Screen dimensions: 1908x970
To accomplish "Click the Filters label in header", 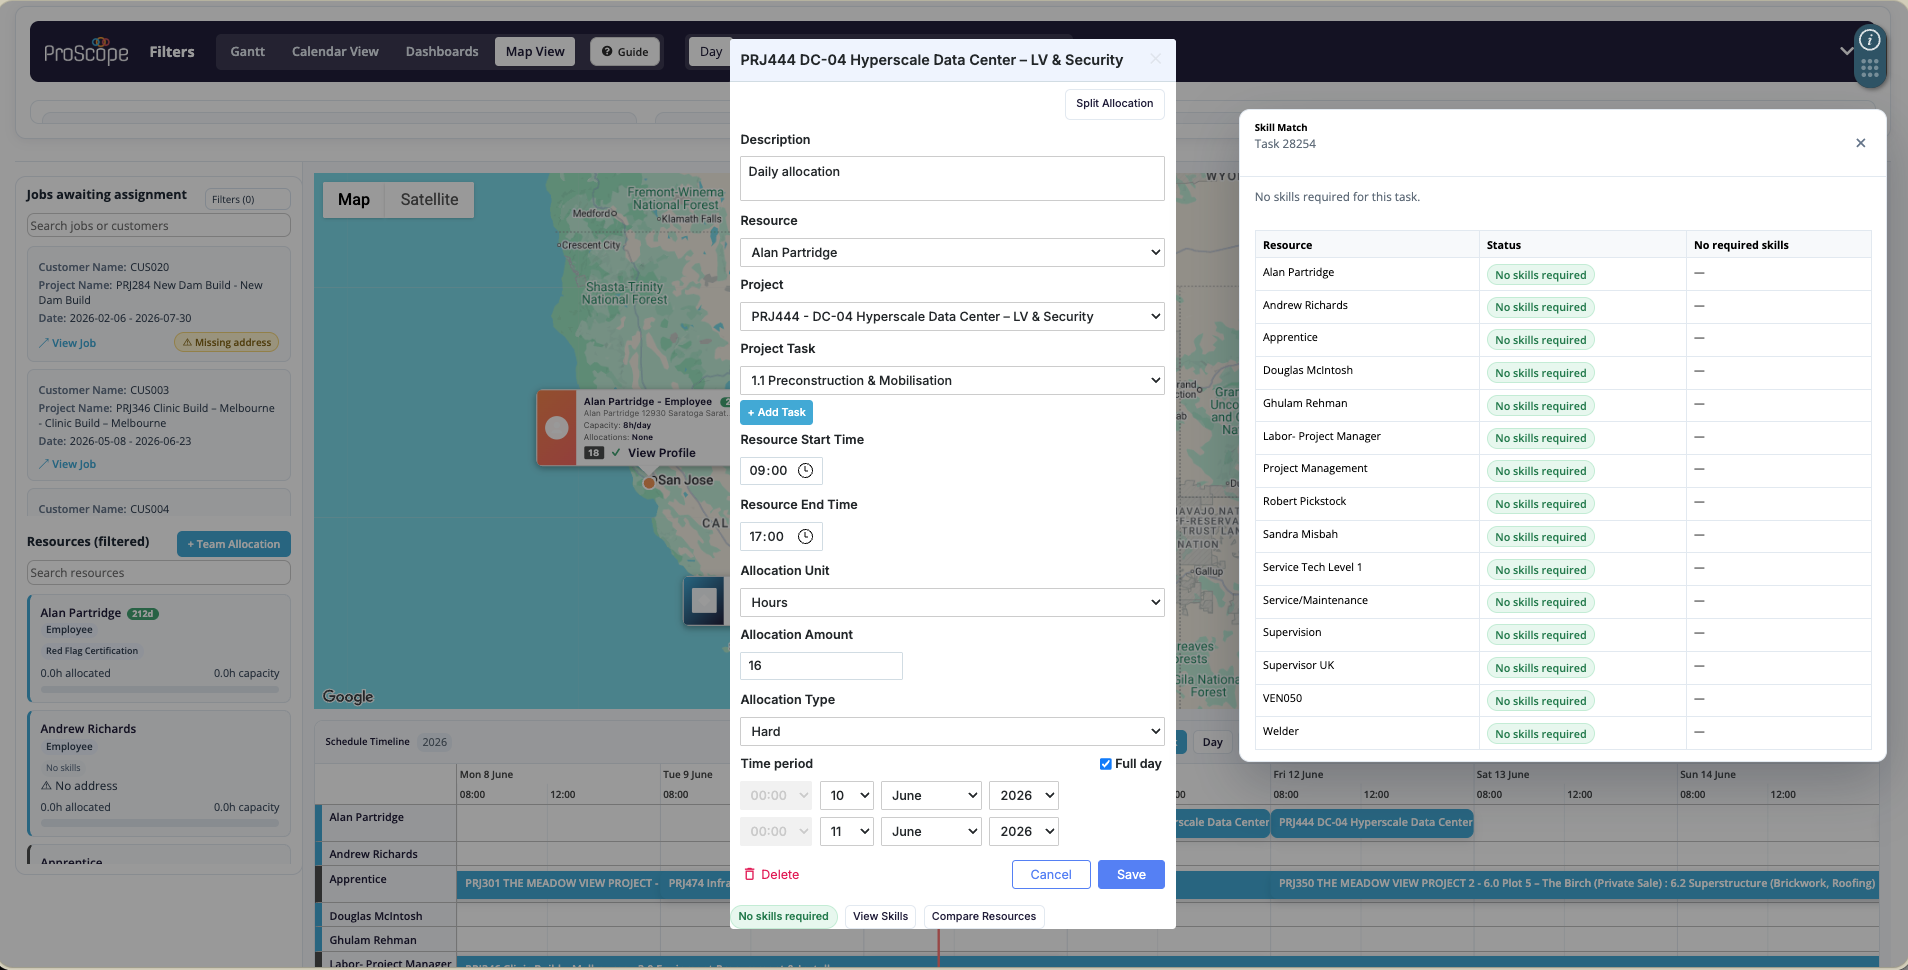I will 172,52.
